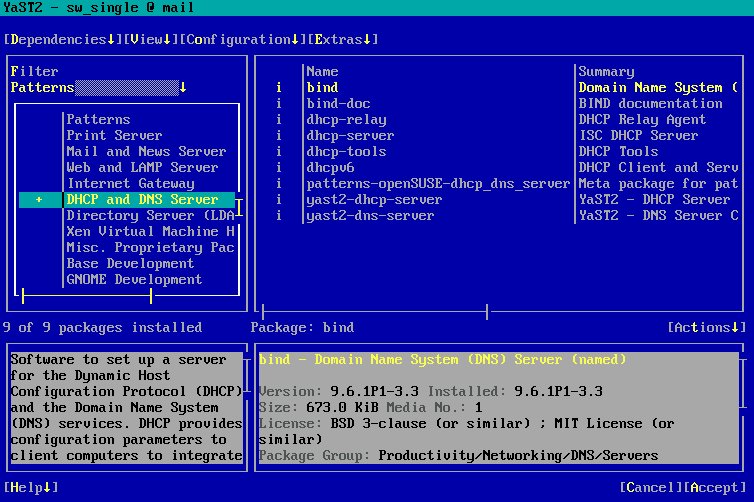Select the dhcp-server package name
Image resolution: width=754 pixels, height=502 pixels.
click(350, 135)
